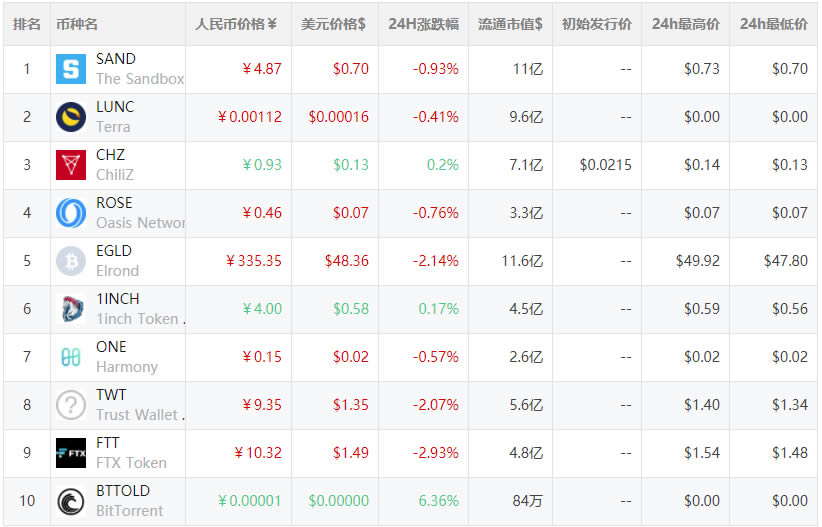Click the $0.73 24h high value
Viewport: 822px width, 527px height.
702,69
